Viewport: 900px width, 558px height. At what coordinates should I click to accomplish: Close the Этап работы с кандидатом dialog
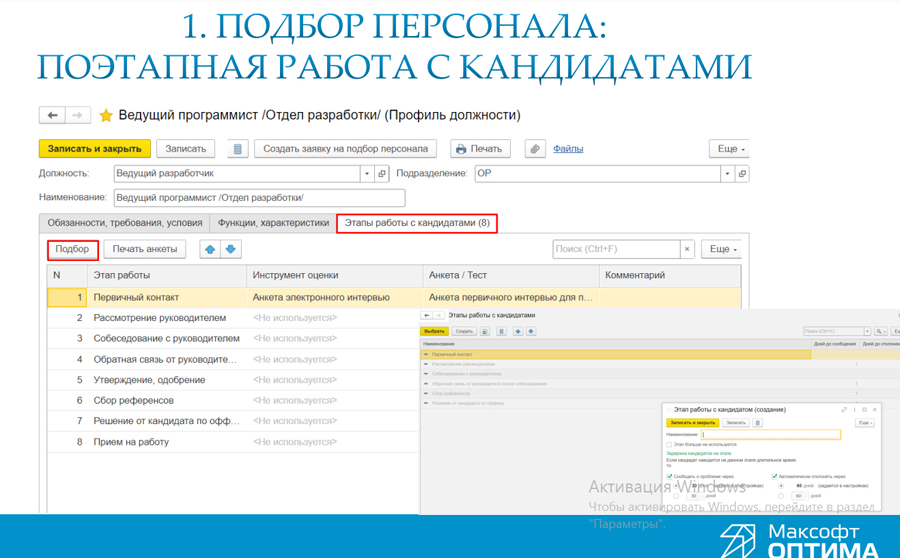pos(875,410)
